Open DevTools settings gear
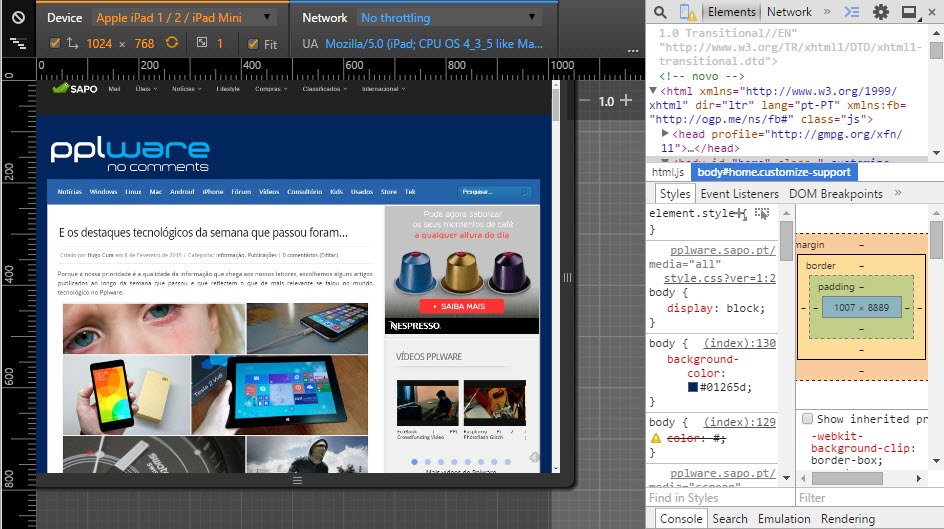The height and width of the screenshot is (529, 944). point(881,12)
